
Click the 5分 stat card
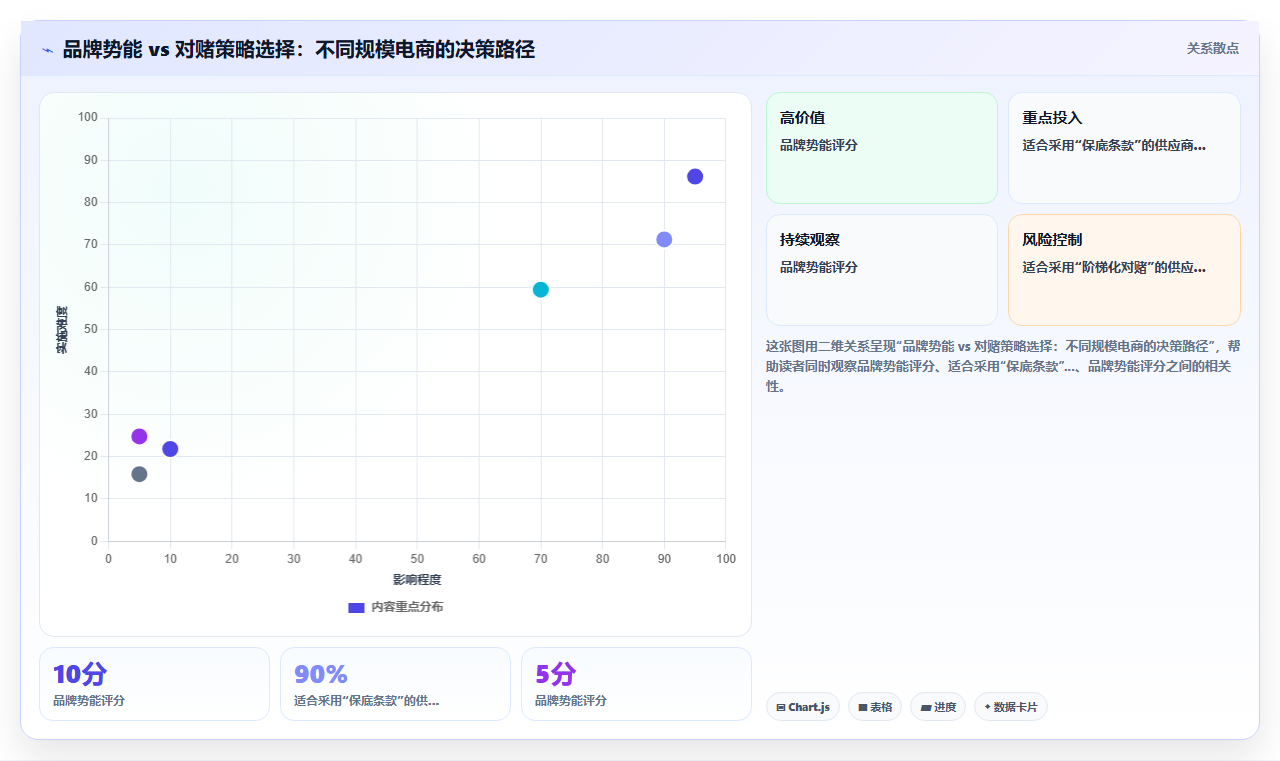point(636,684)
